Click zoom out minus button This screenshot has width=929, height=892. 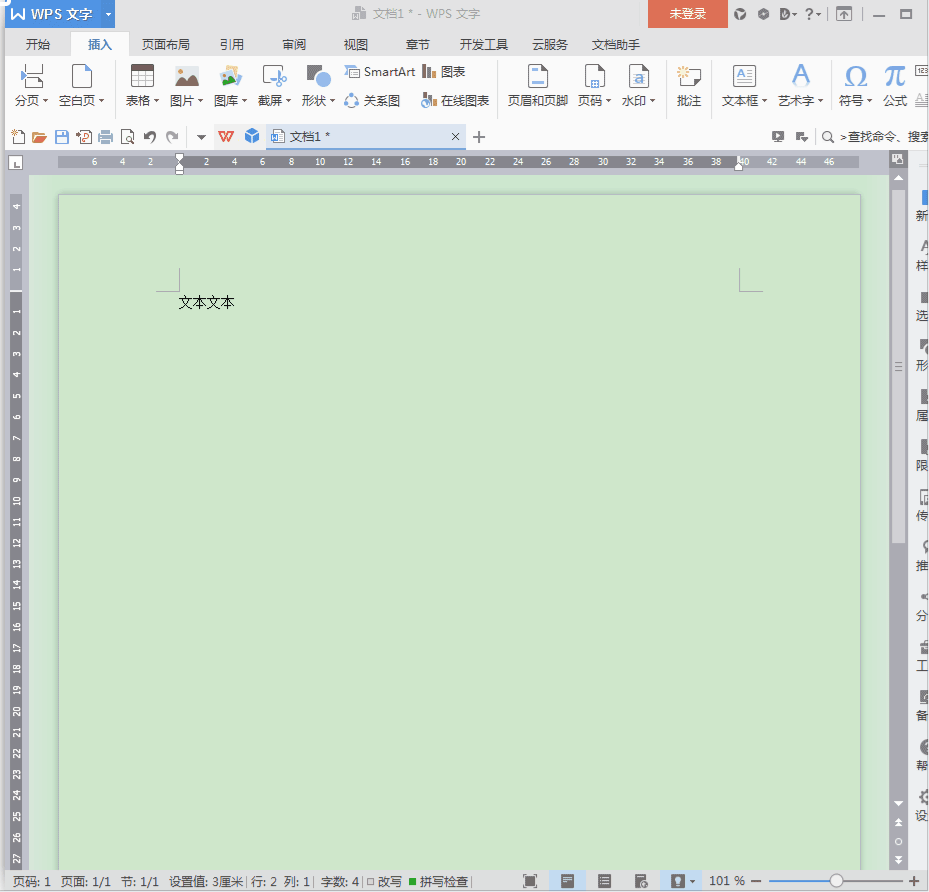point(756,881)
